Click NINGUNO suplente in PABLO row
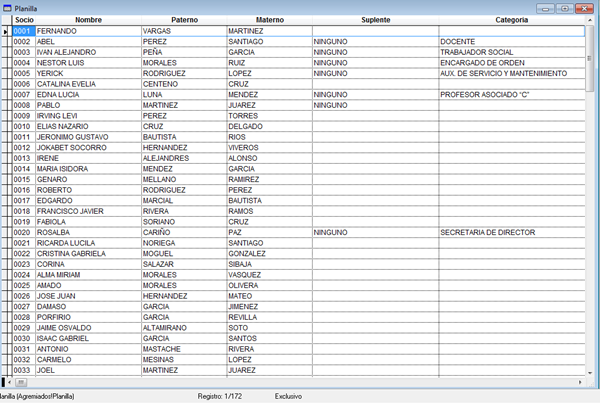600x404 pixels. pos(376,105)
